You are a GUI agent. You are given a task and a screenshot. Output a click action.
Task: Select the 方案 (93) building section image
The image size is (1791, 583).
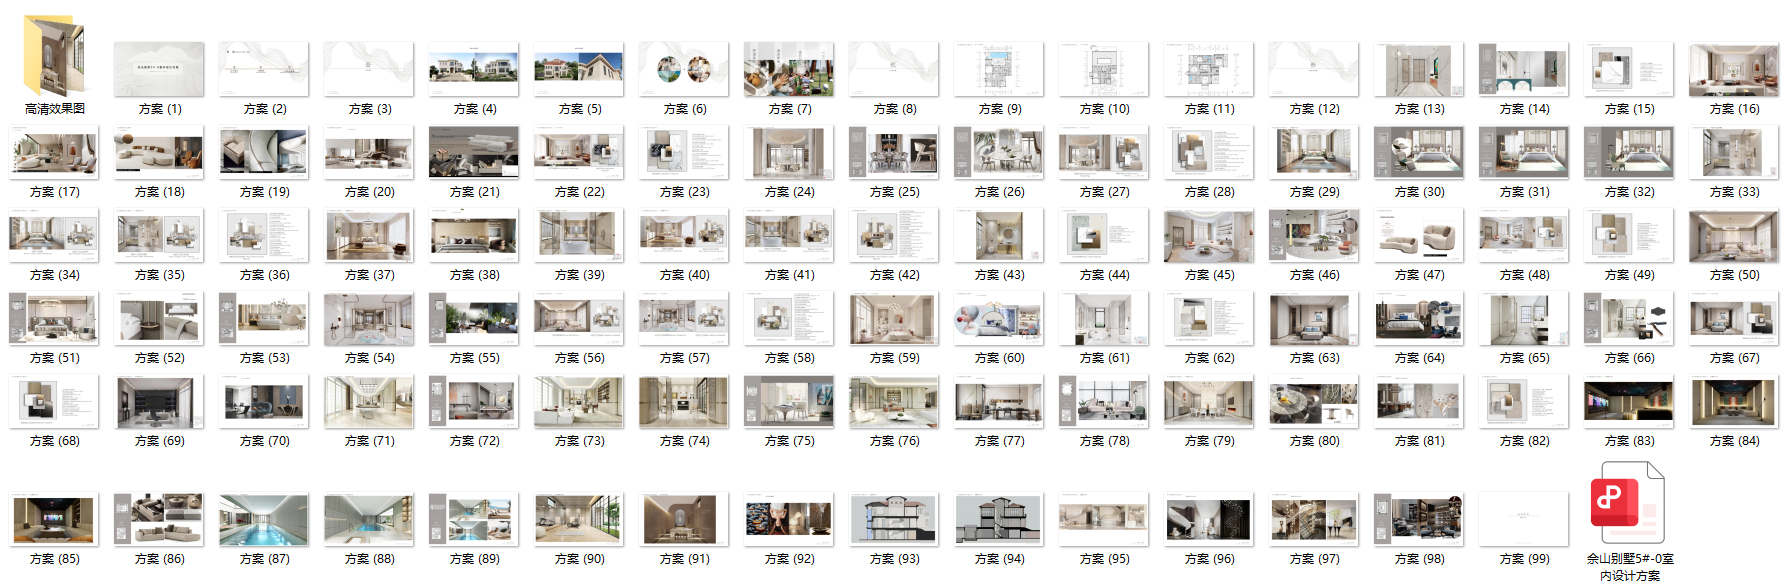(894, 519)
